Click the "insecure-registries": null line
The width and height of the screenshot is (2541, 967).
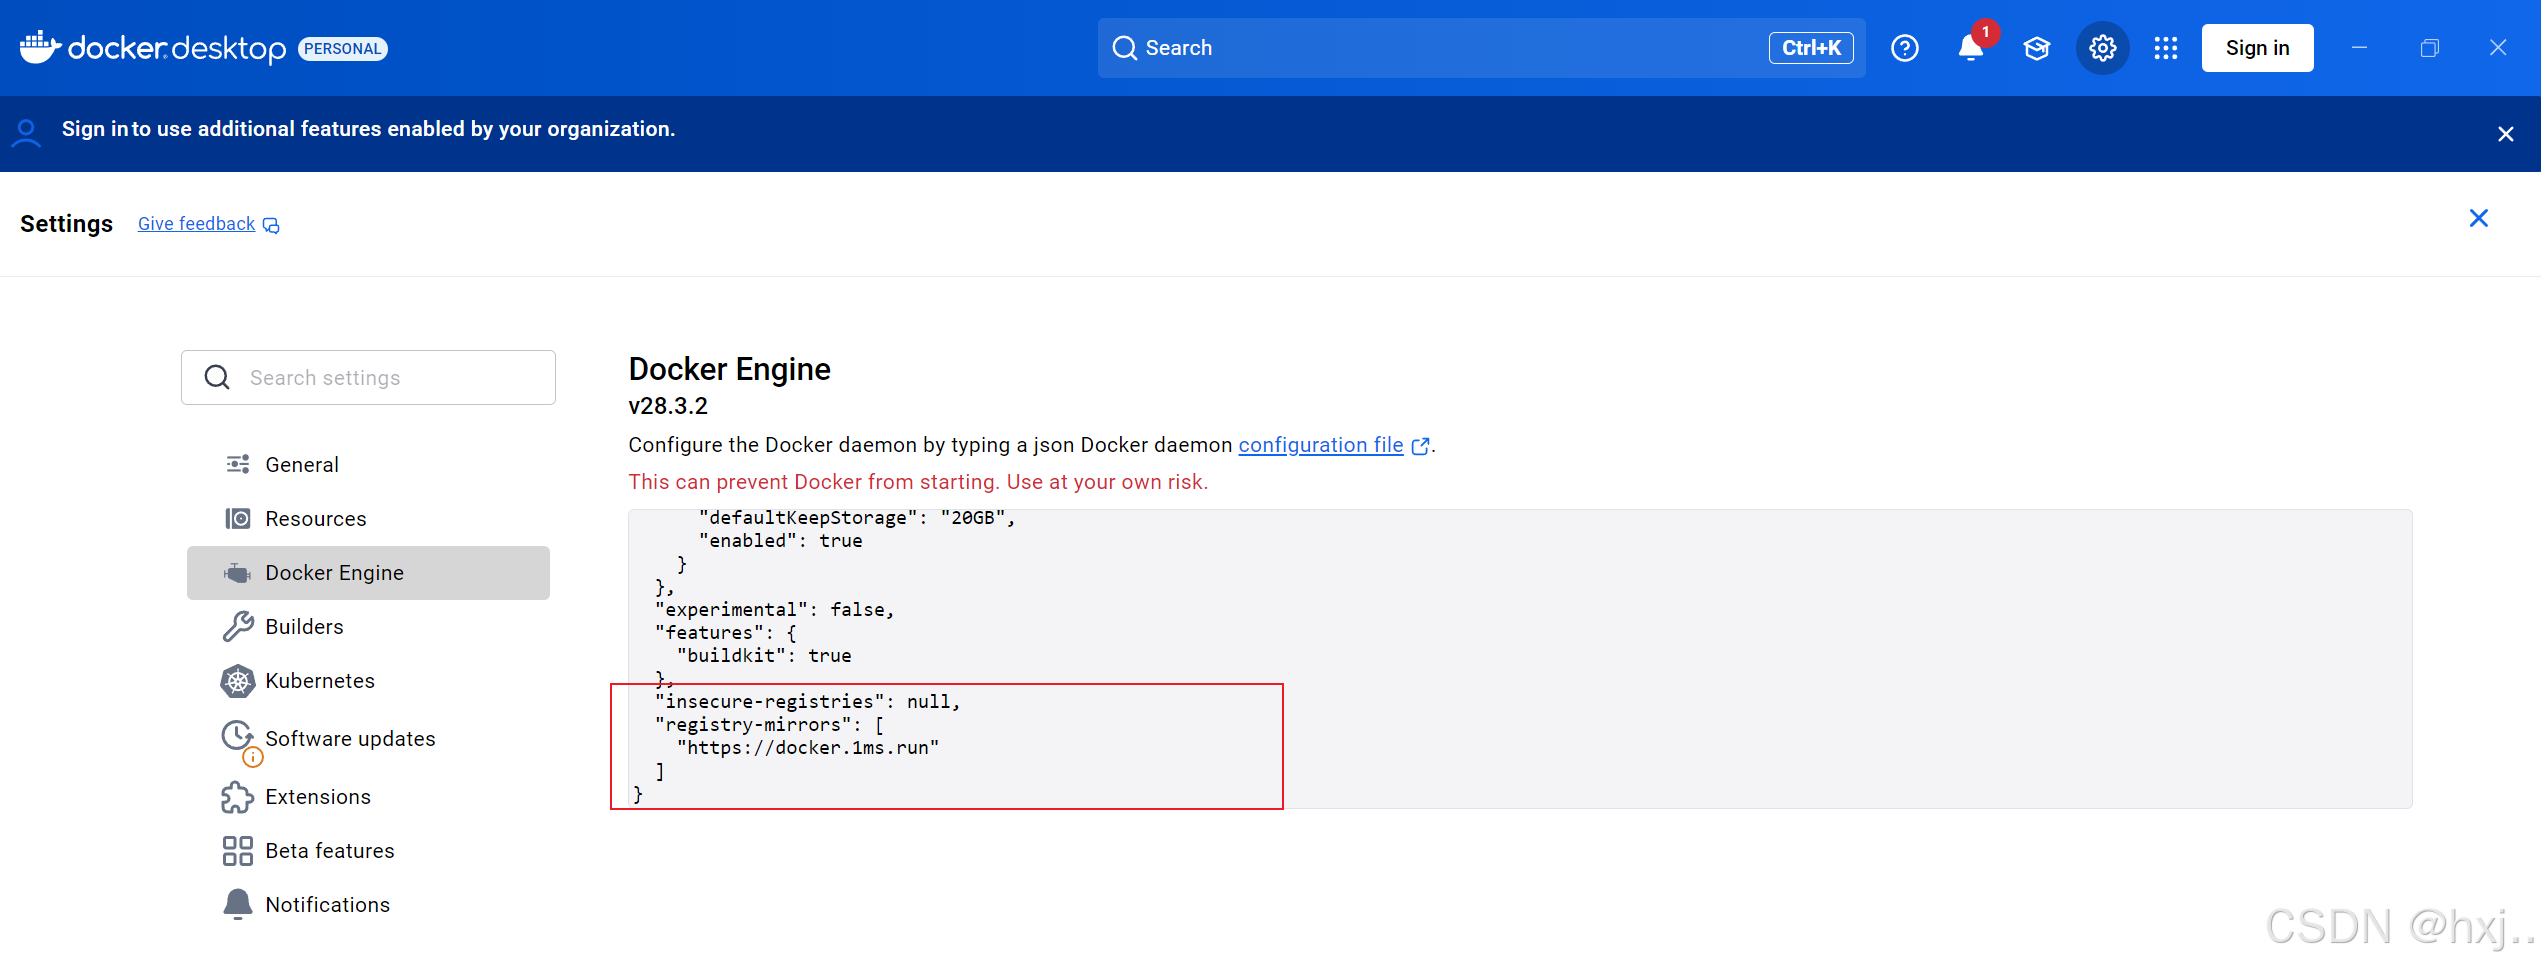point(807,702)
